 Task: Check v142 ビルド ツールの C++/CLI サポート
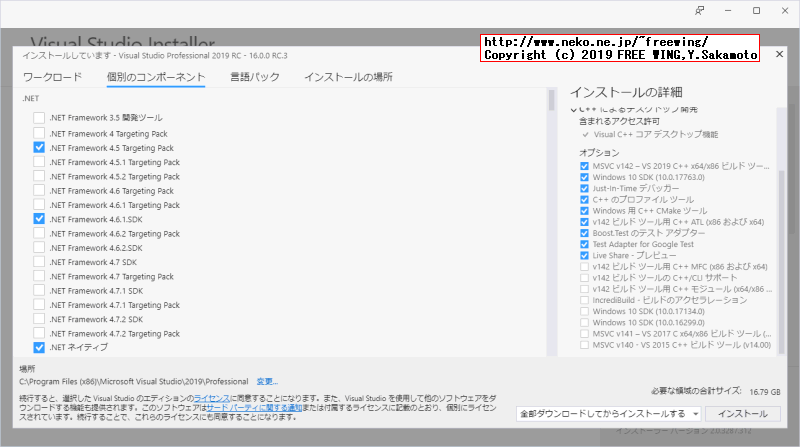click(584, 278)
